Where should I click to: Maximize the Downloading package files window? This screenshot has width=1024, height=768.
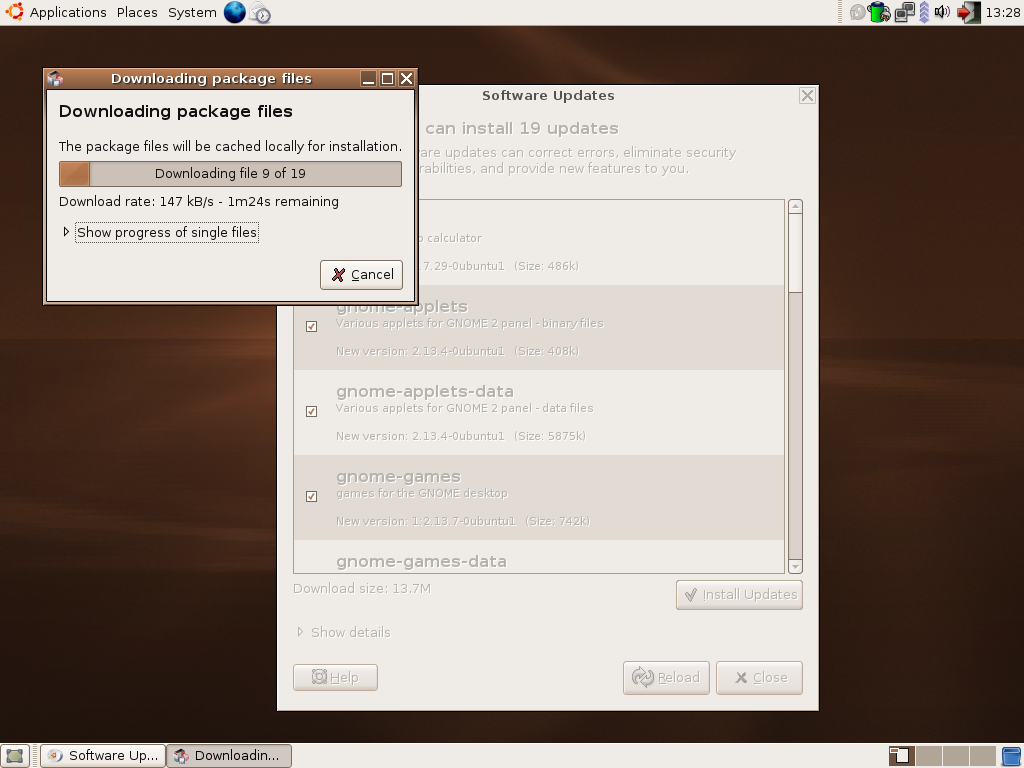point(387,79)
